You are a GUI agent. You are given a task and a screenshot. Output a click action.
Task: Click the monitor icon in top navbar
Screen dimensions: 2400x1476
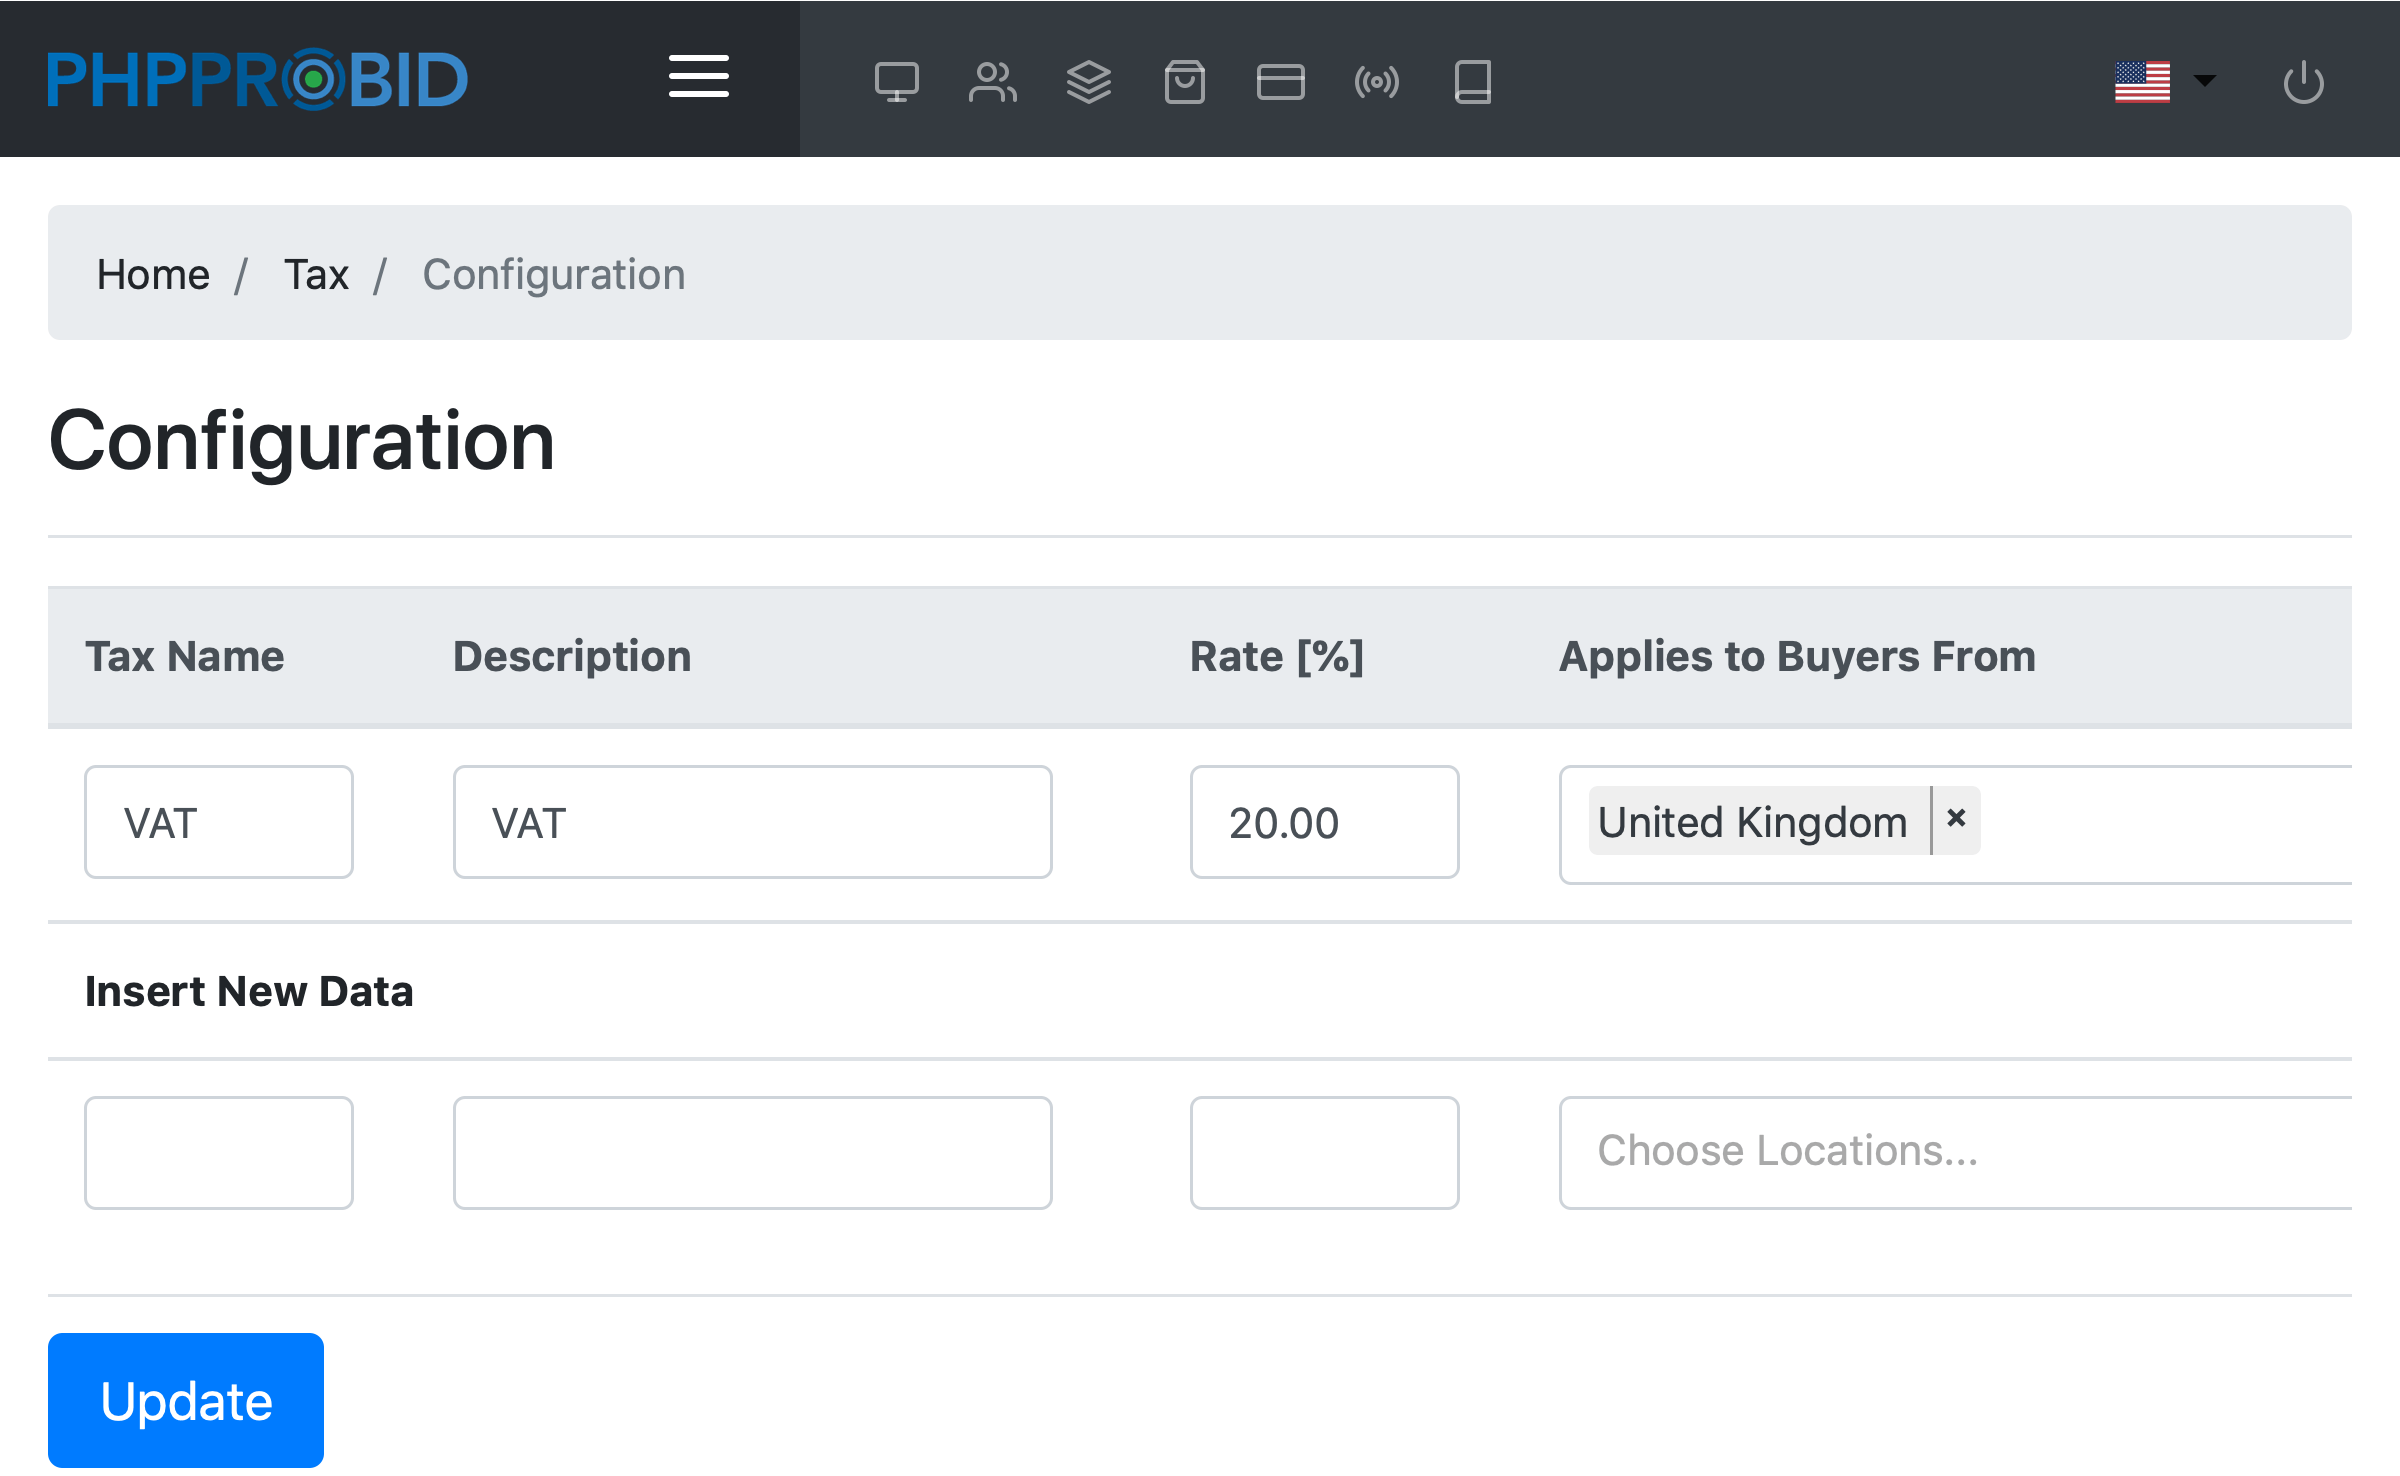(x=896, y=82)
